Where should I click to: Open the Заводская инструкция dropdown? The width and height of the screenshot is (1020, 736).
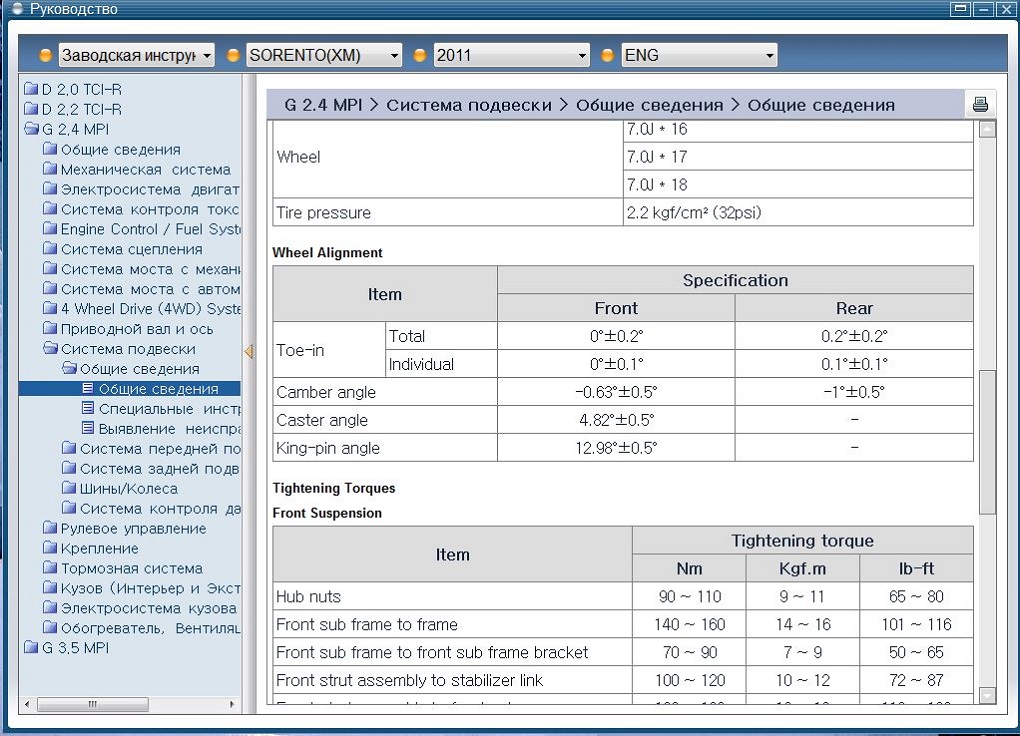tap(136, 55)
